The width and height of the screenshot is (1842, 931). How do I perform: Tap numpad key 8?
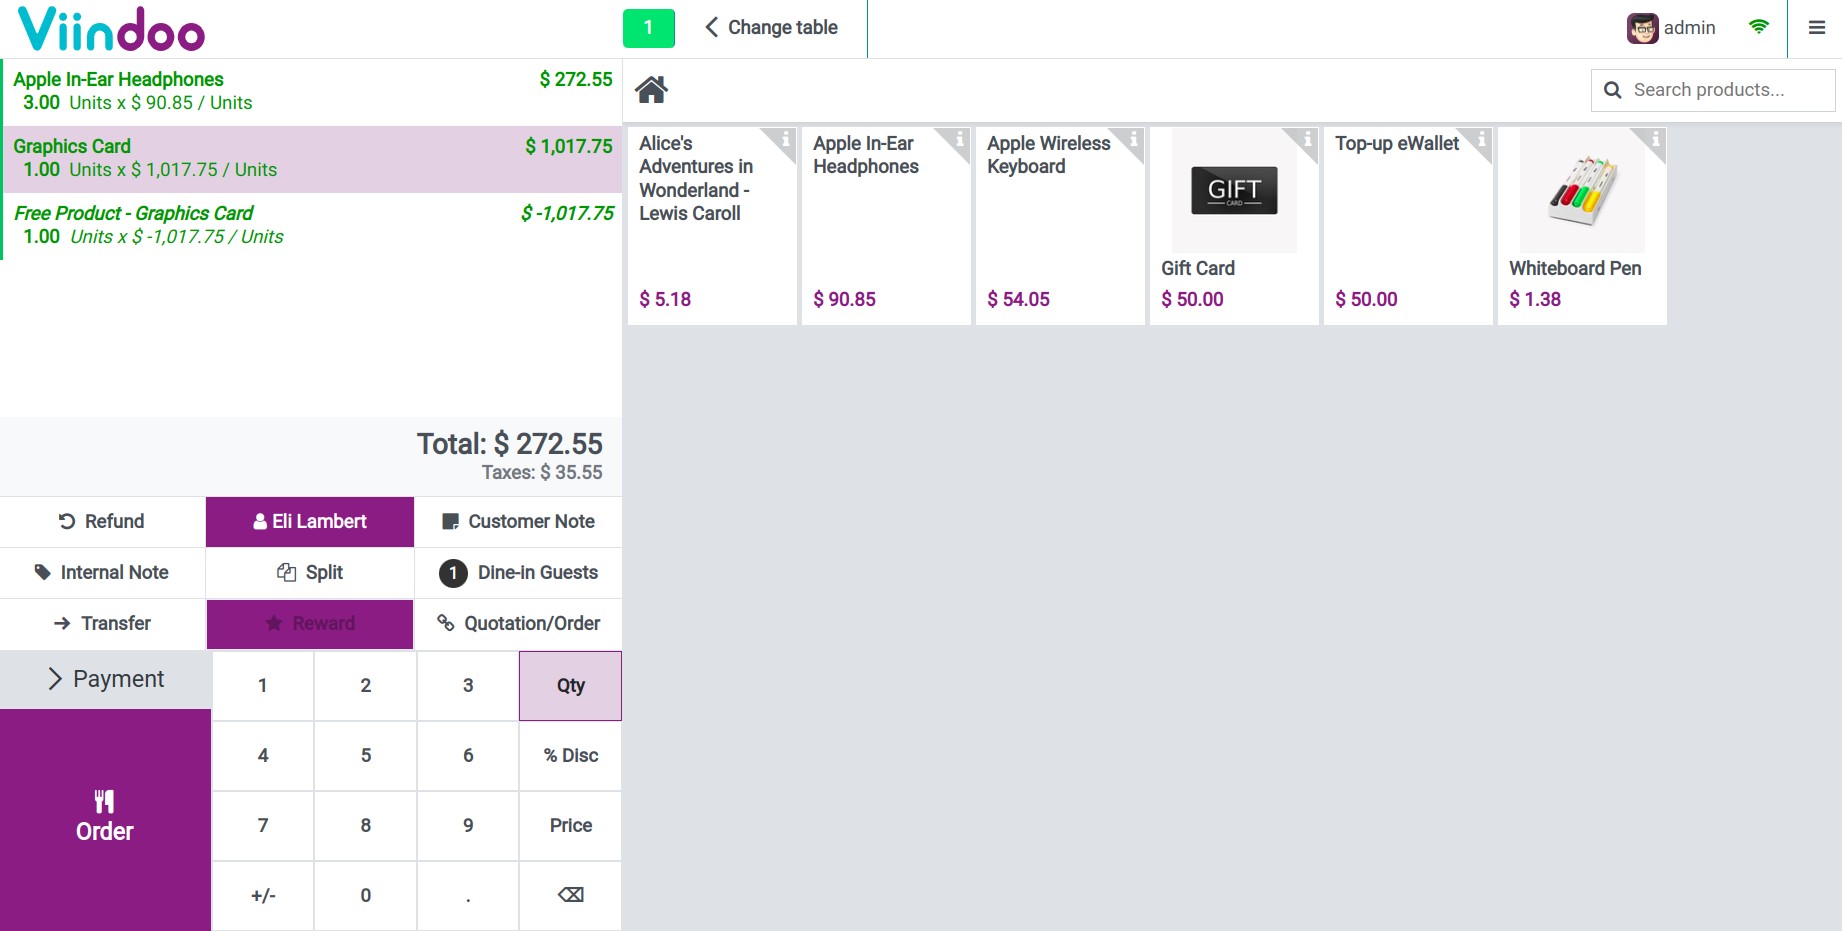pyautogui.click(x=366, y=825)
